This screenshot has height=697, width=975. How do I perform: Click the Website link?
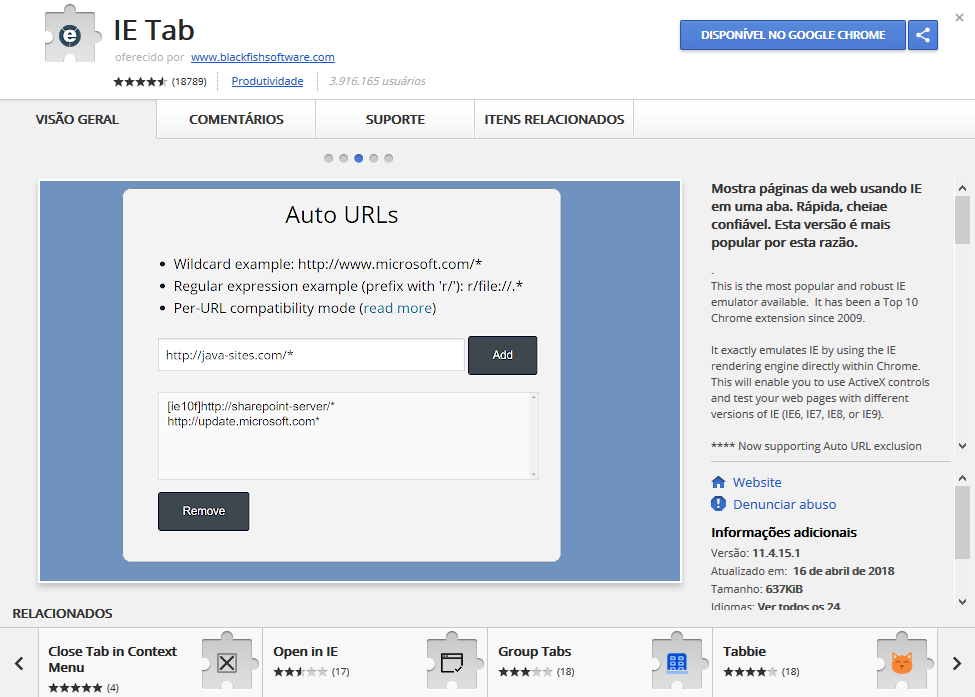pos(757,482)
